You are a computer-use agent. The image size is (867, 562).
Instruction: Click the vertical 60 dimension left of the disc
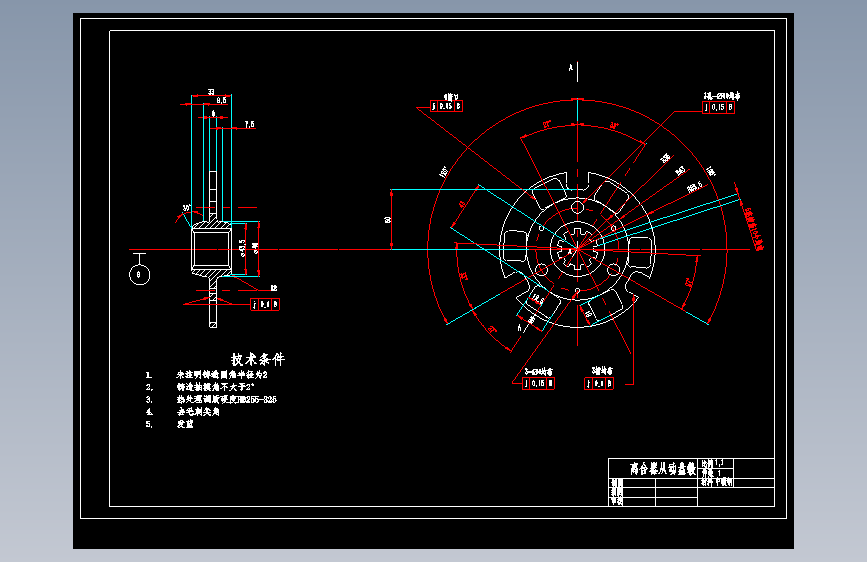coord(388,220)
